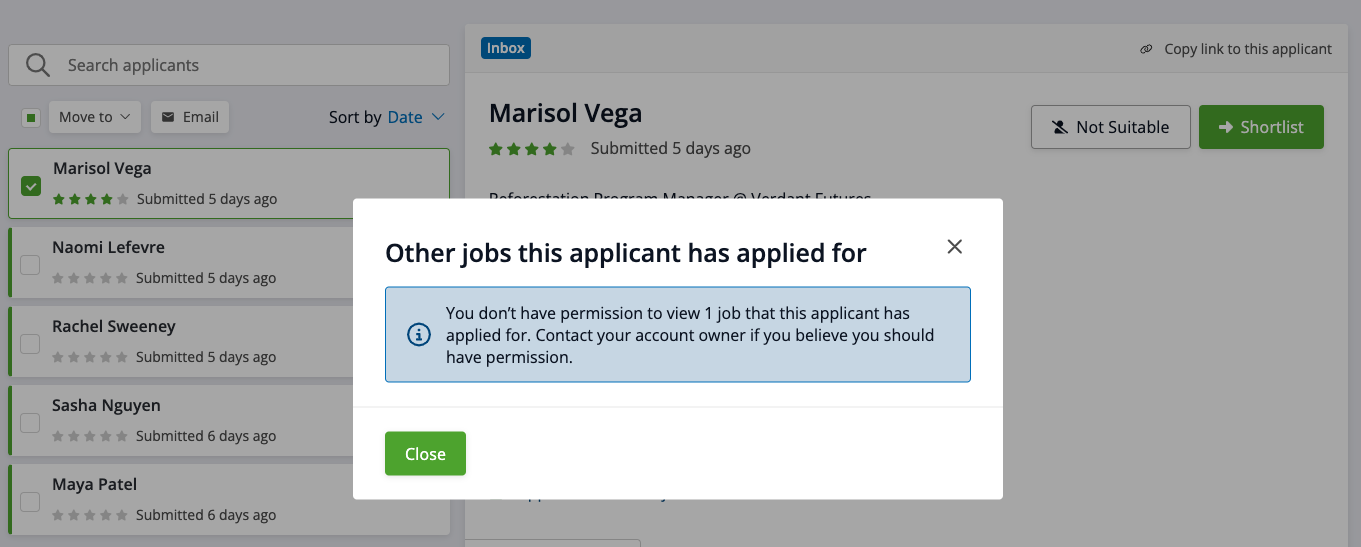Click the info icon in the permission notice

[x=419, y=335]
